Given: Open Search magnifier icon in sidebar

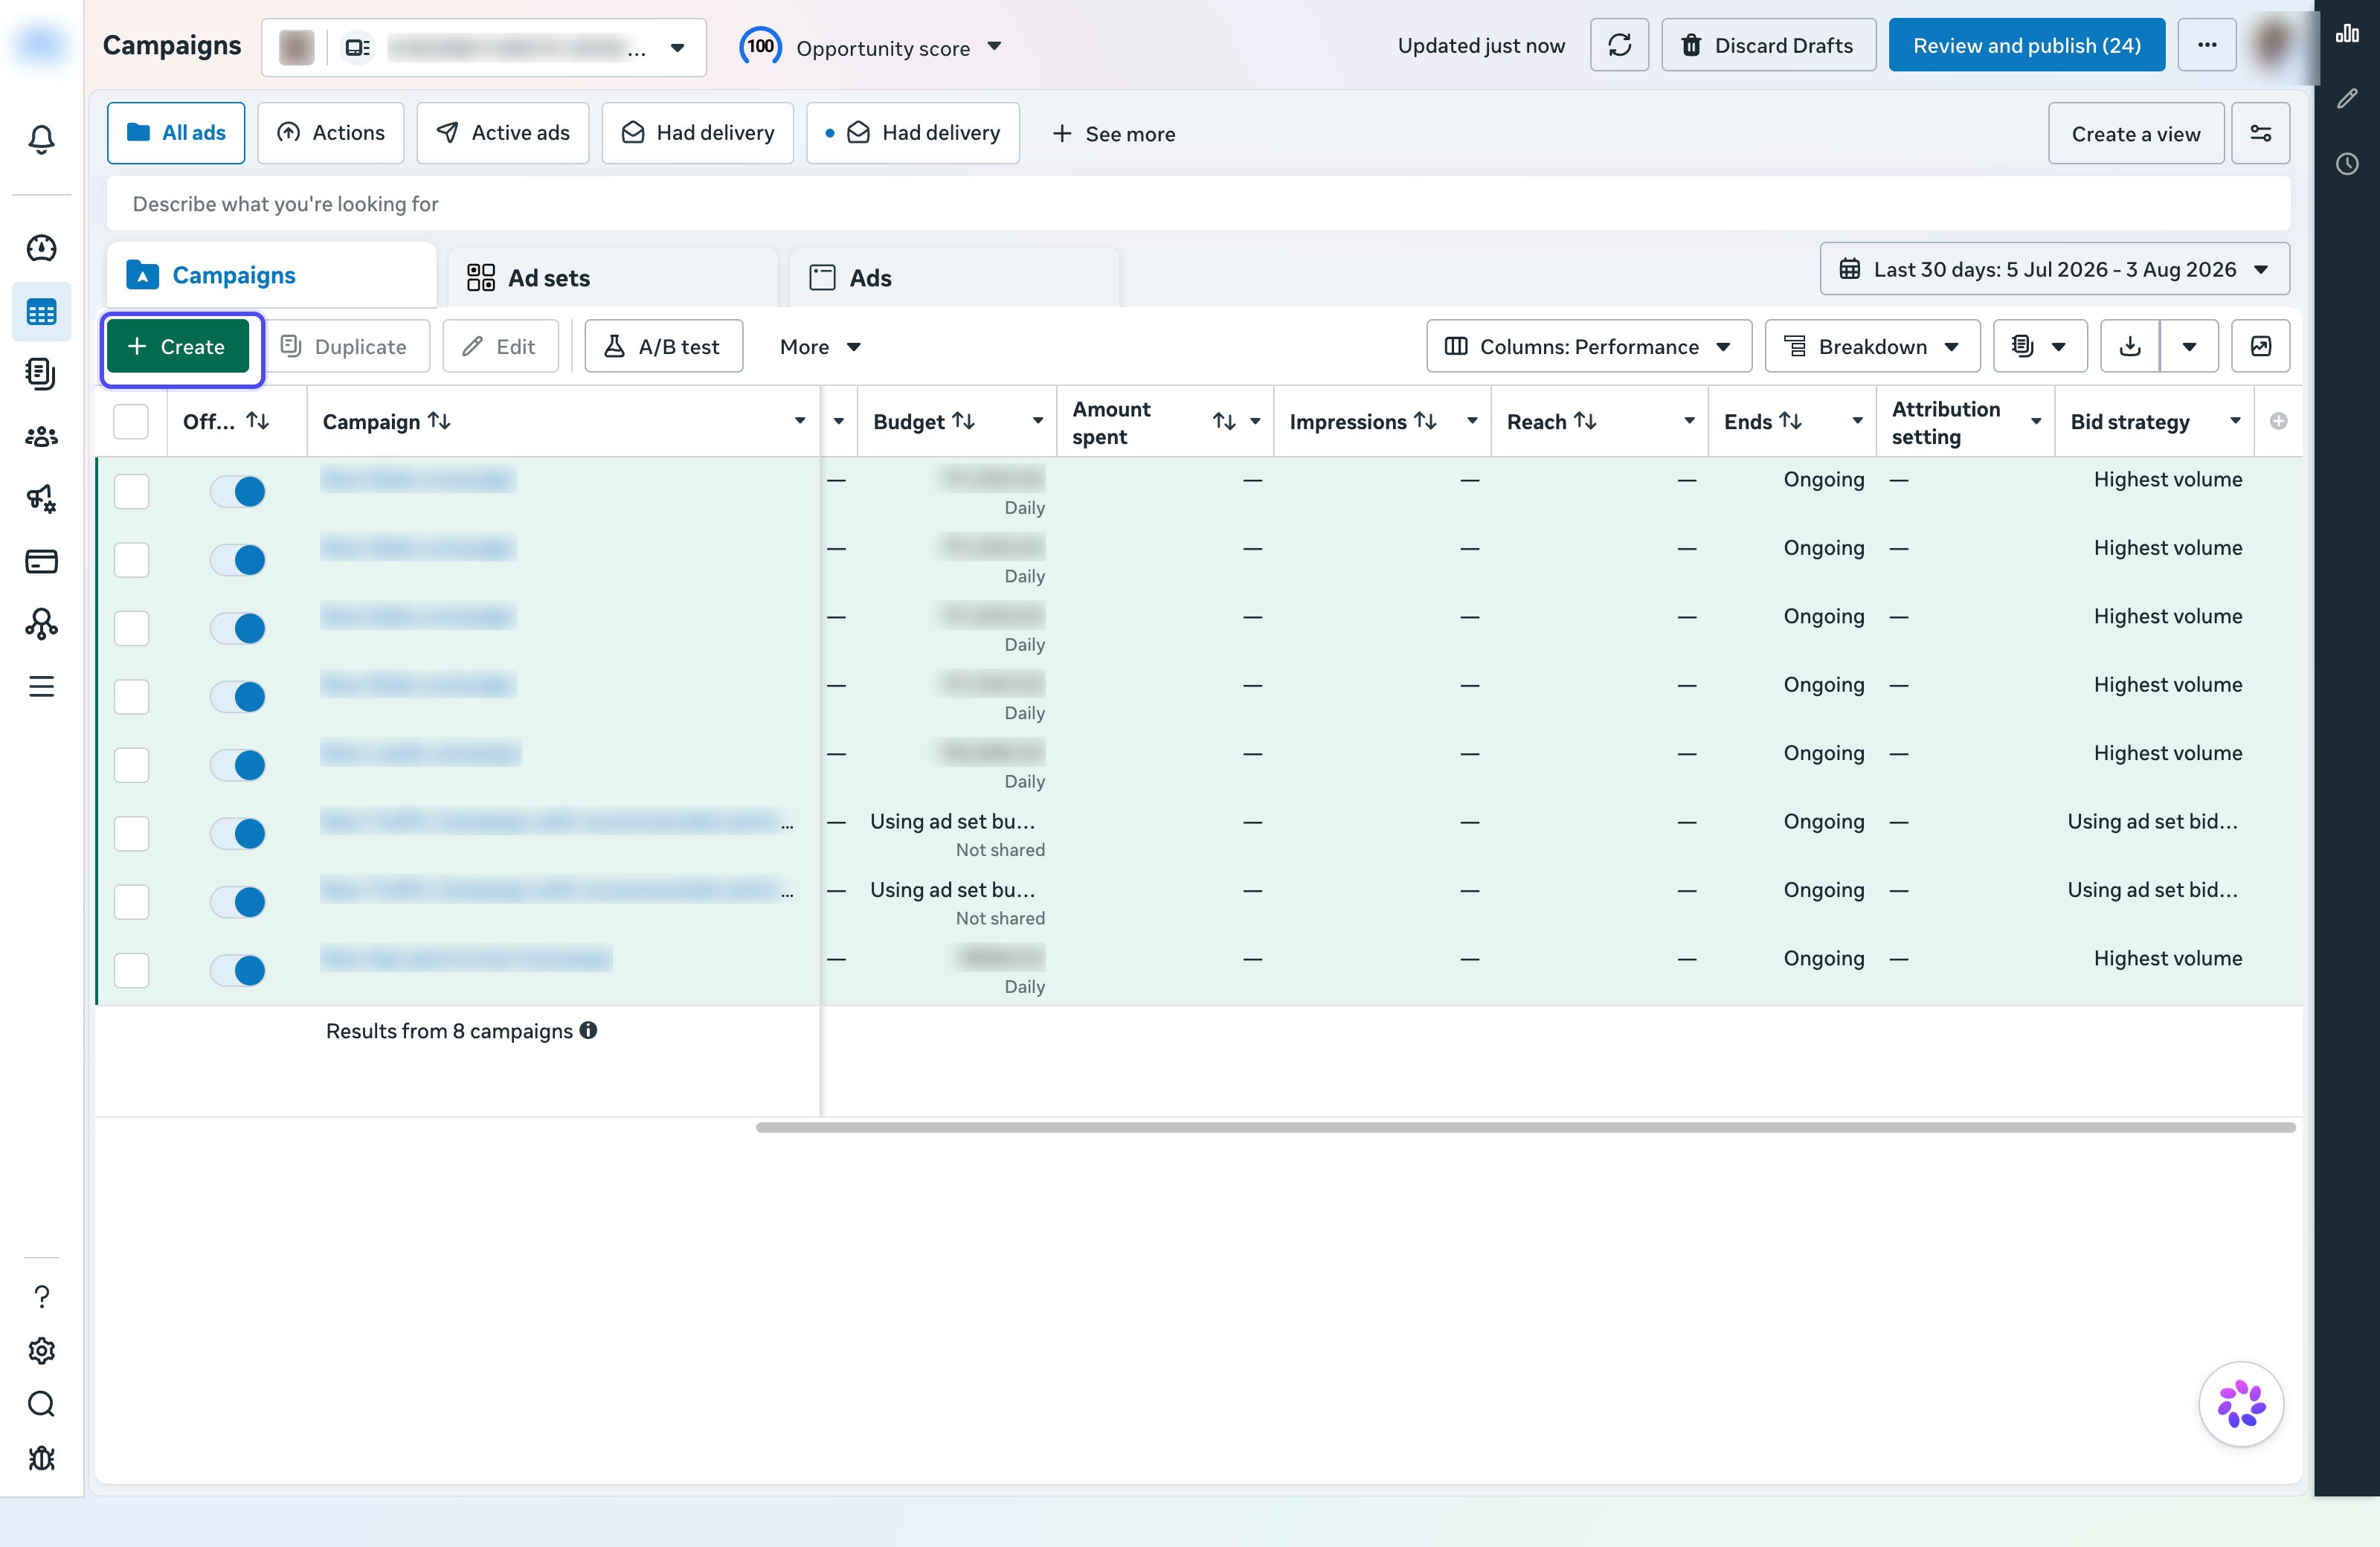Looking at the screenshot, I should [41, 1405].
